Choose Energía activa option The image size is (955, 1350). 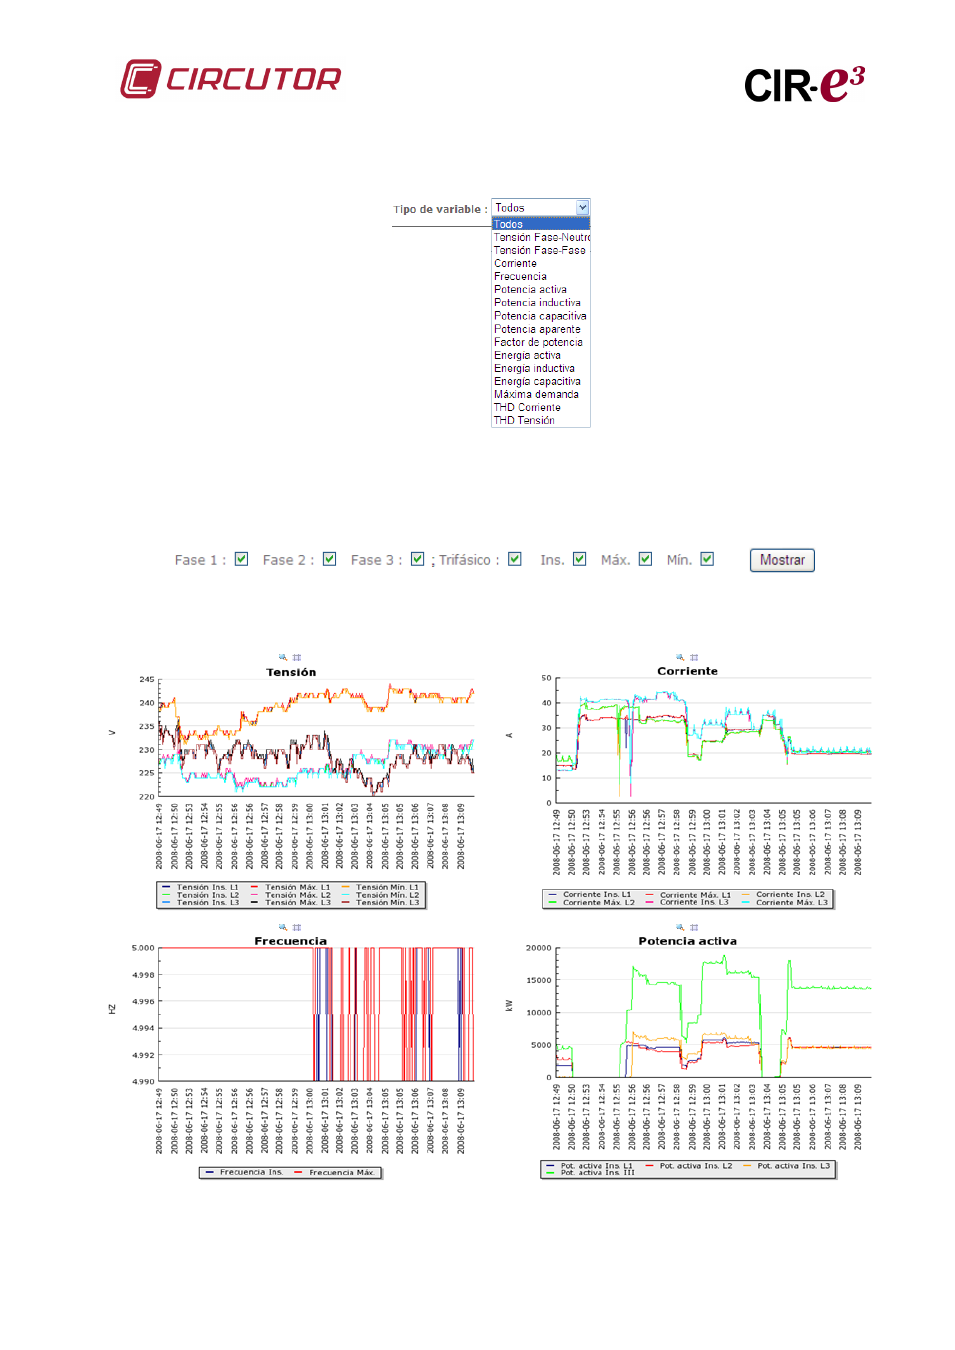[x=541, y=355]
